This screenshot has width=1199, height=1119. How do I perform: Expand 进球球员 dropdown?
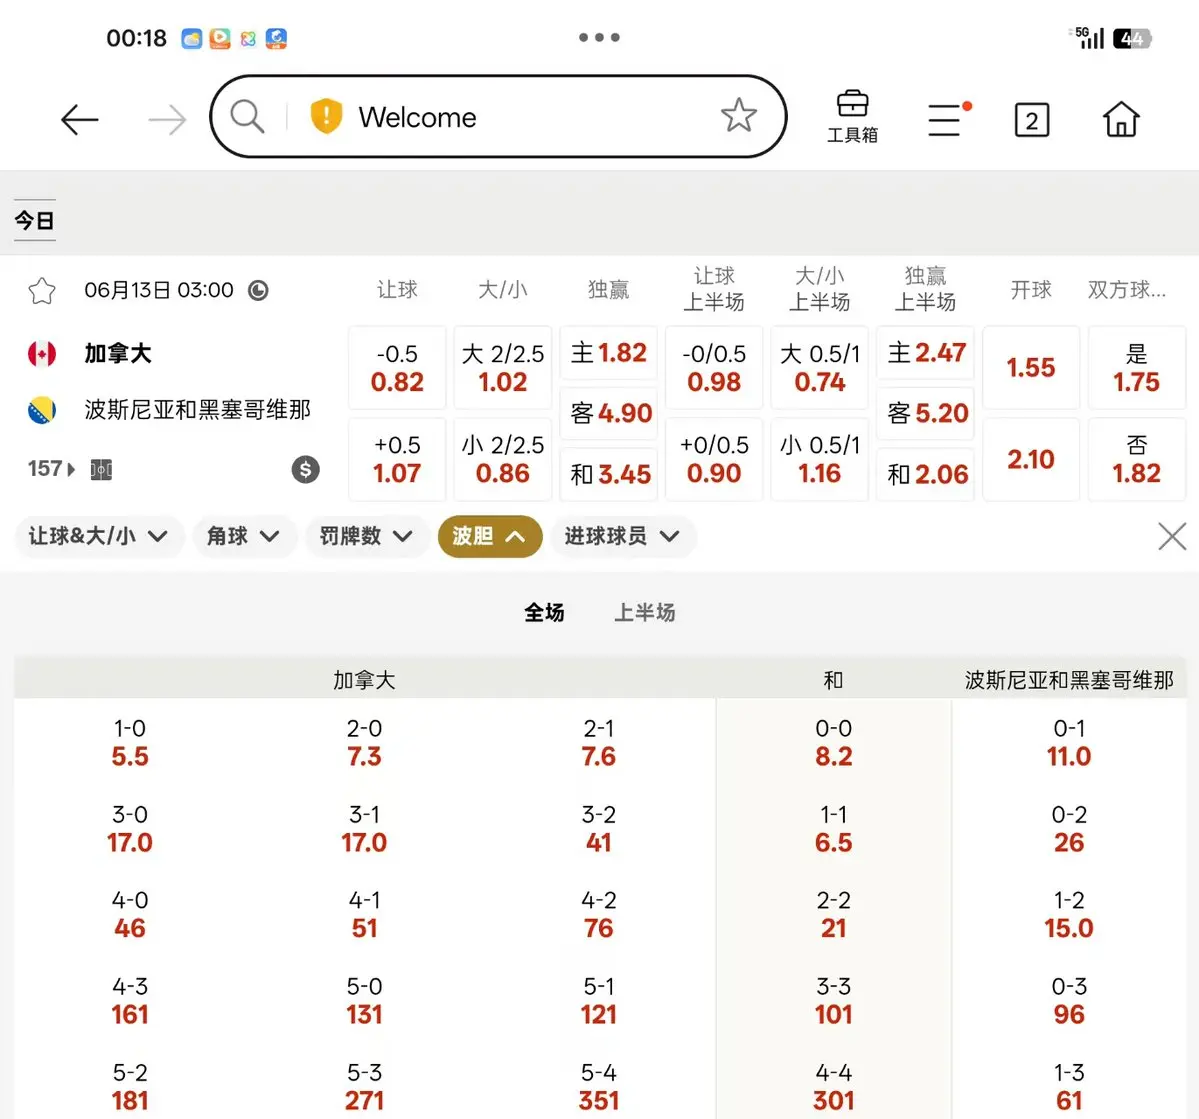(x=622, y=536)
